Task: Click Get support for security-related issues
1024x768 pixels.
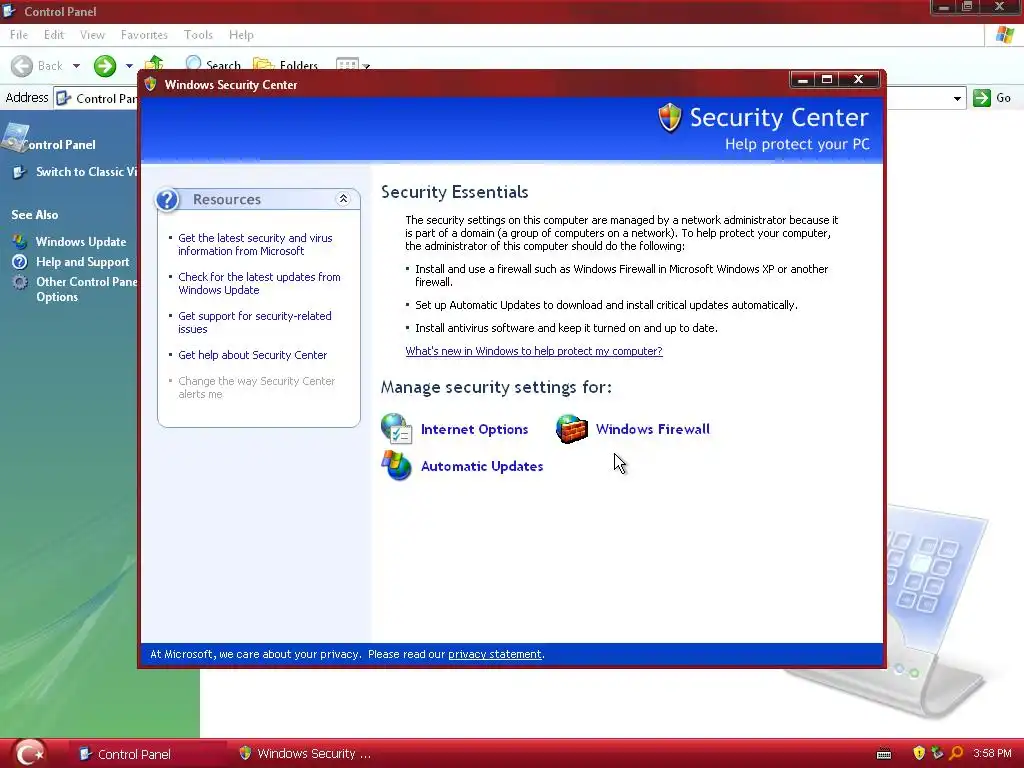Action: click(255, 323)
